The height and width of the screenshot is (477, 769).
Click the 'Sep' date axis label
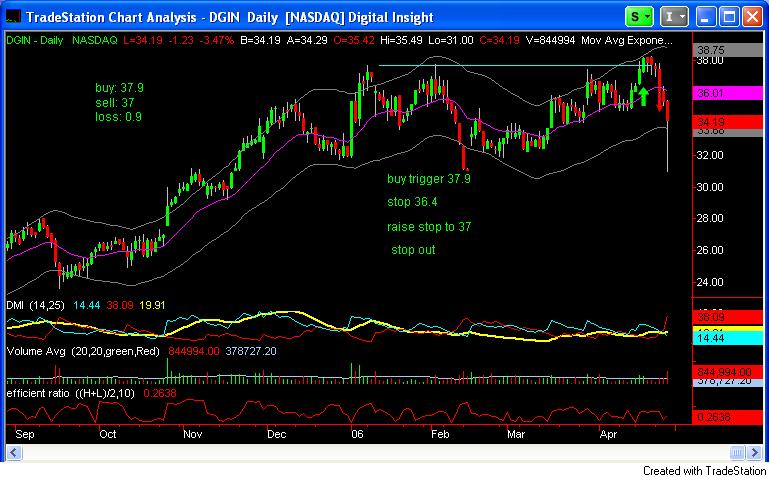(25, 435)
